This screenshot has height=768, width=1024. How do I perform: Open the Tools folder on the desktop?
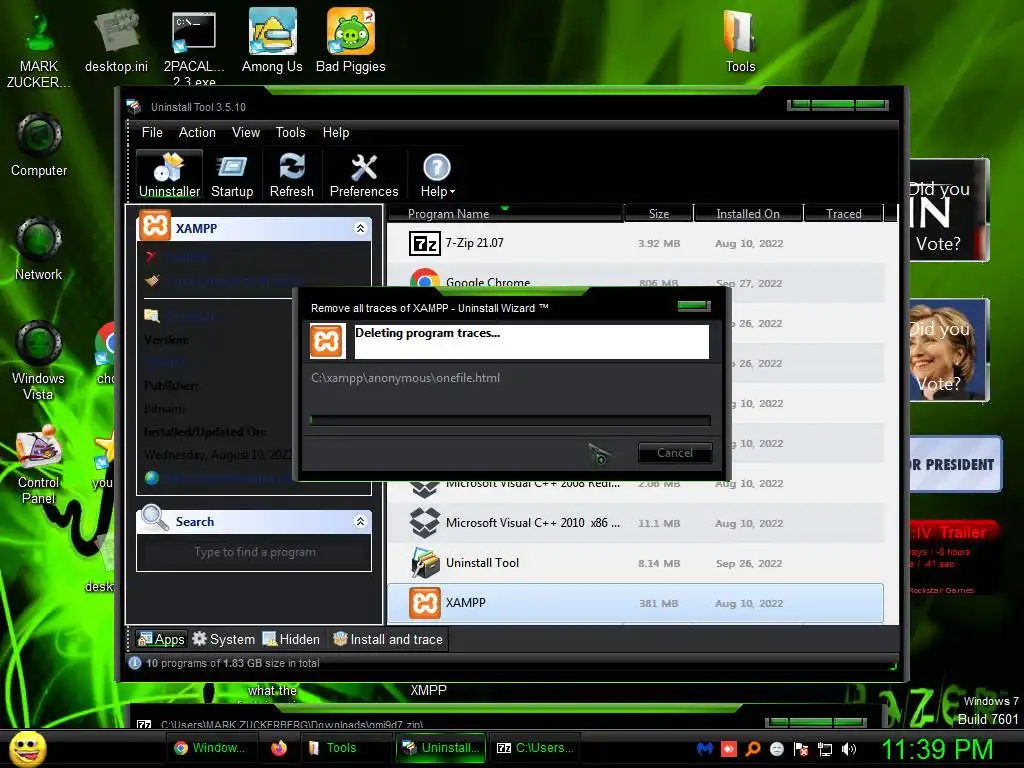[x=741, y=33]
